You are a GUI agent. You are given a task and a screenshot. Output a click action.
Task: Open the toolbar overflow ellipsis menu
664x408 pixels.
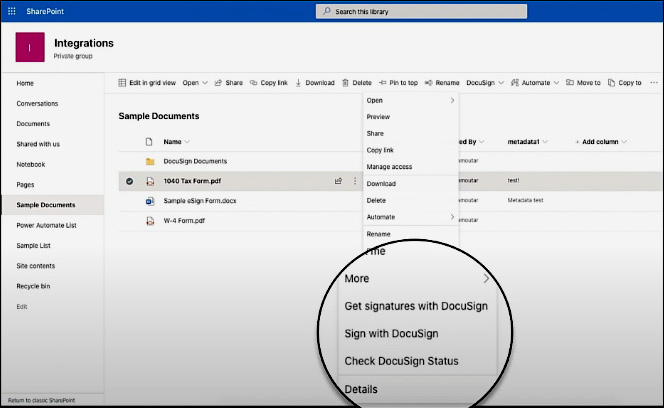(654, 83)
